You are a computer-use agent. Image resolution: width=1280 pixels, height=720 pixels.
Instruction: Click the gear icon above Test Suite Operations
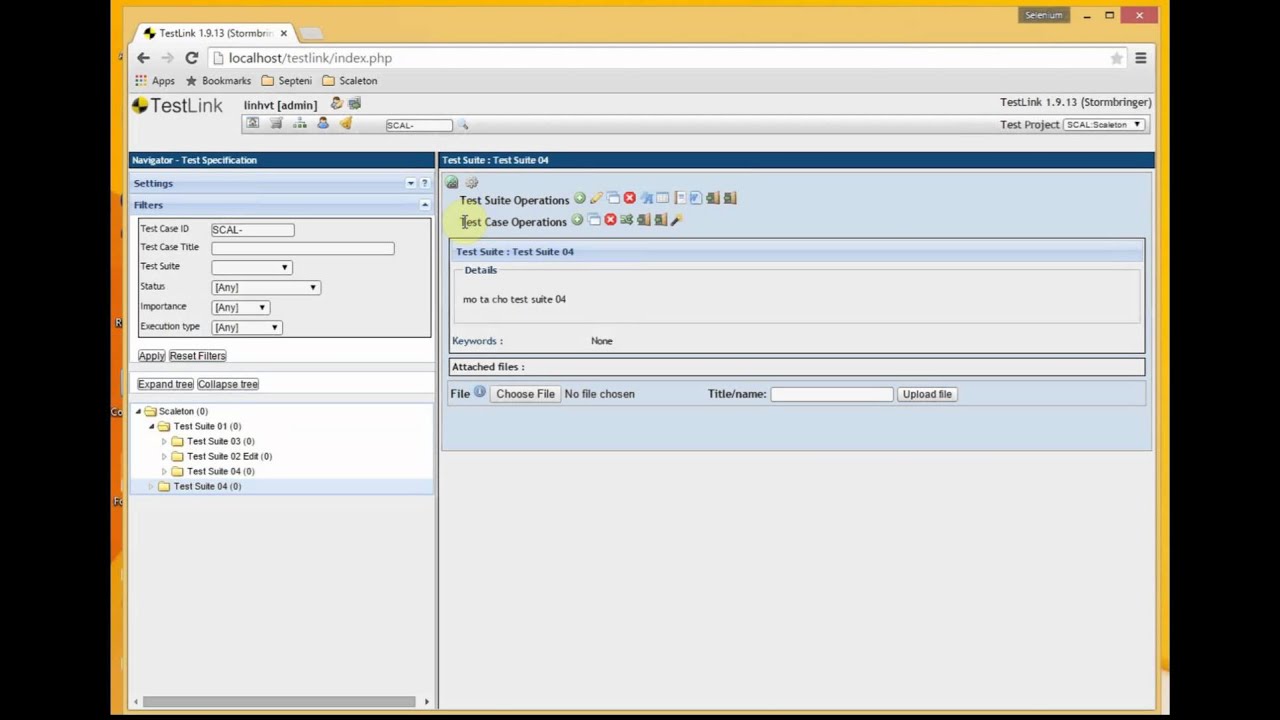point(472,182)
